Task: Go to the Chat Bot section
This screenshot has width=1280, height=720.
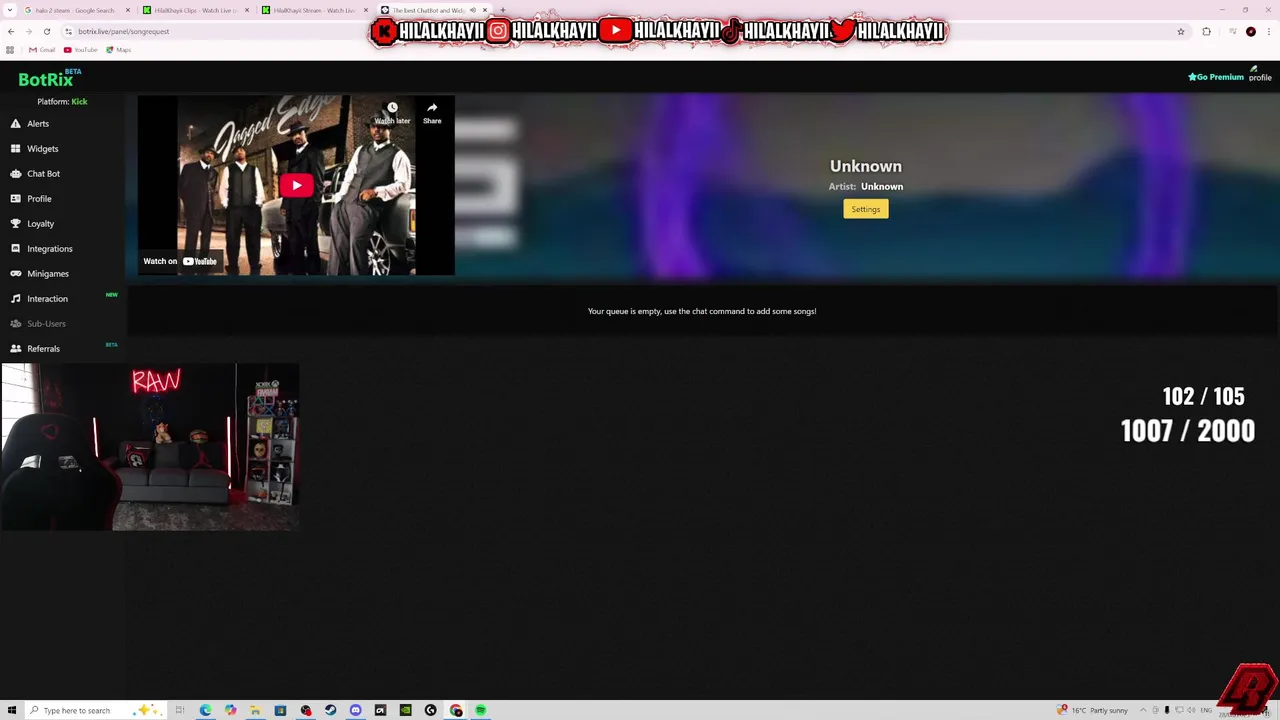Action: point(43,174)
